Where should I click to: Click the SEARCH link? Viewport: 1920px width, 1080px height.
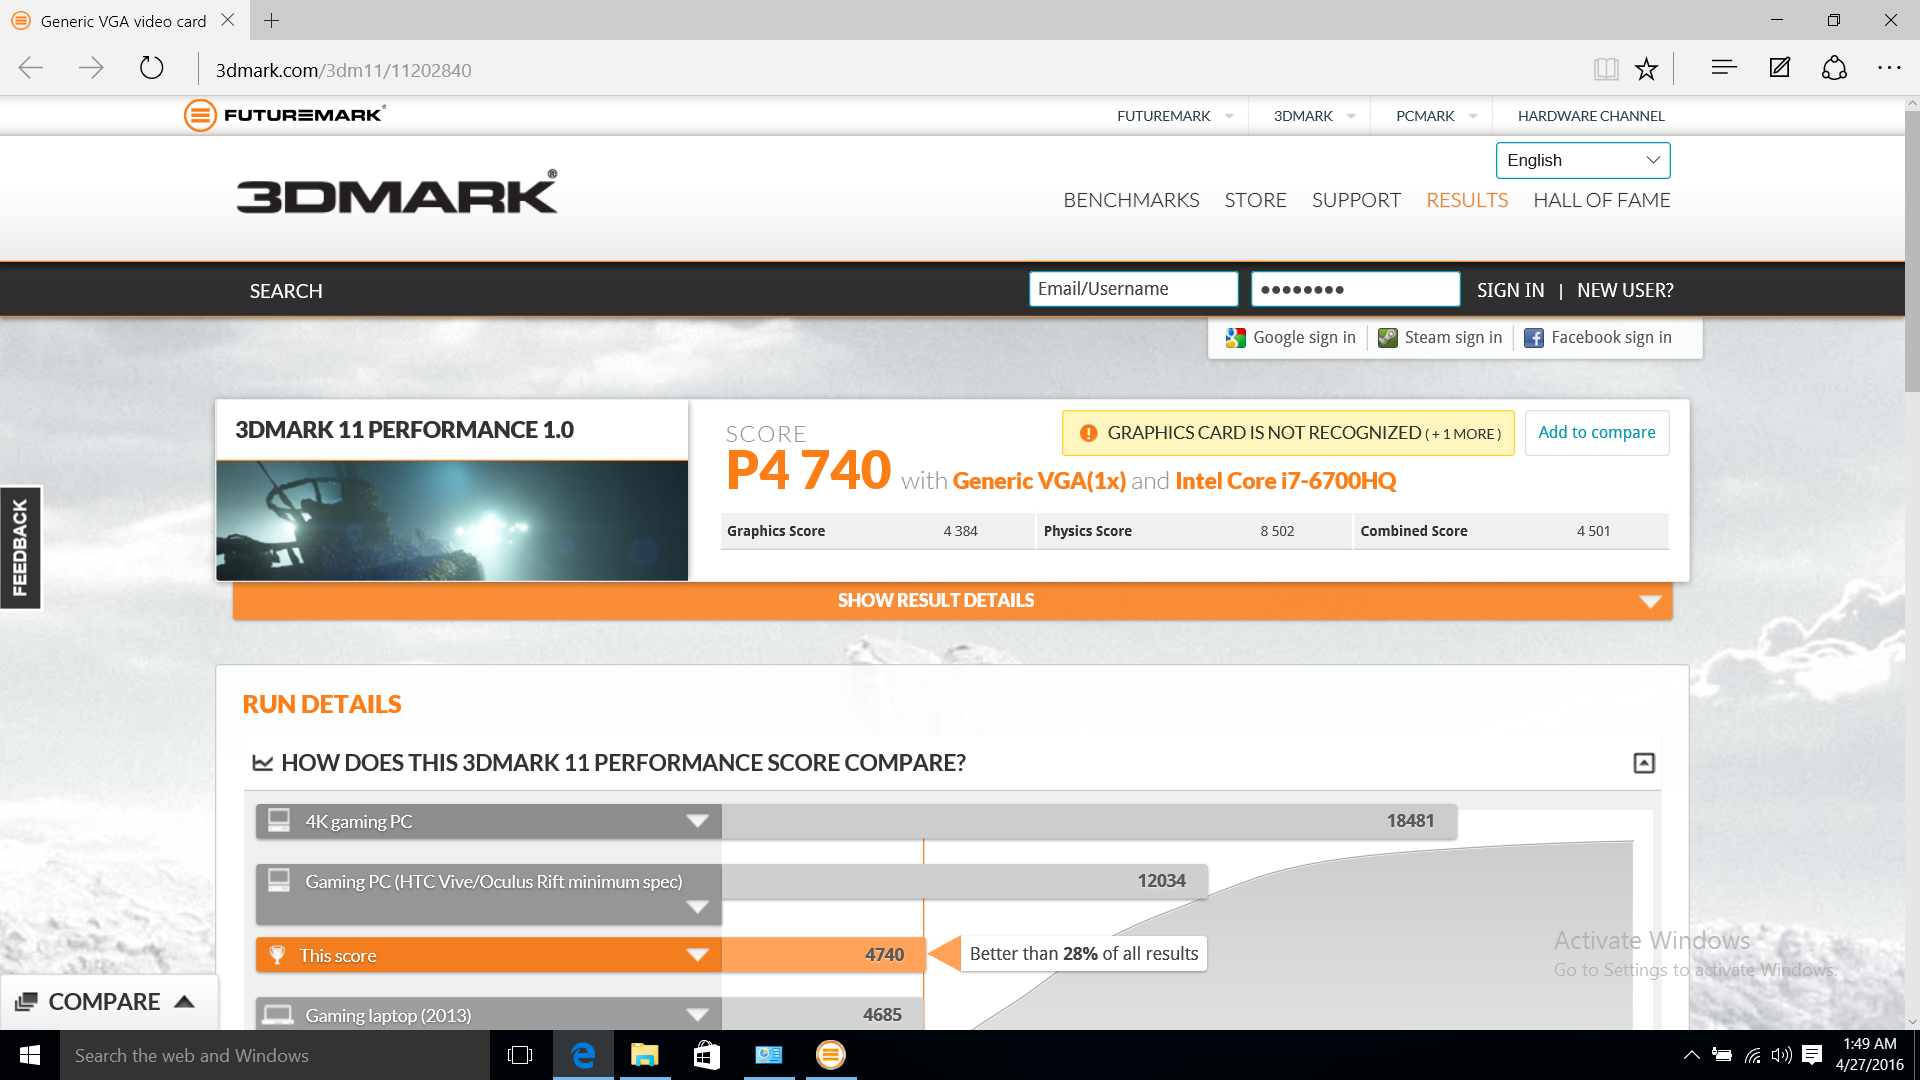click(286, 291)
